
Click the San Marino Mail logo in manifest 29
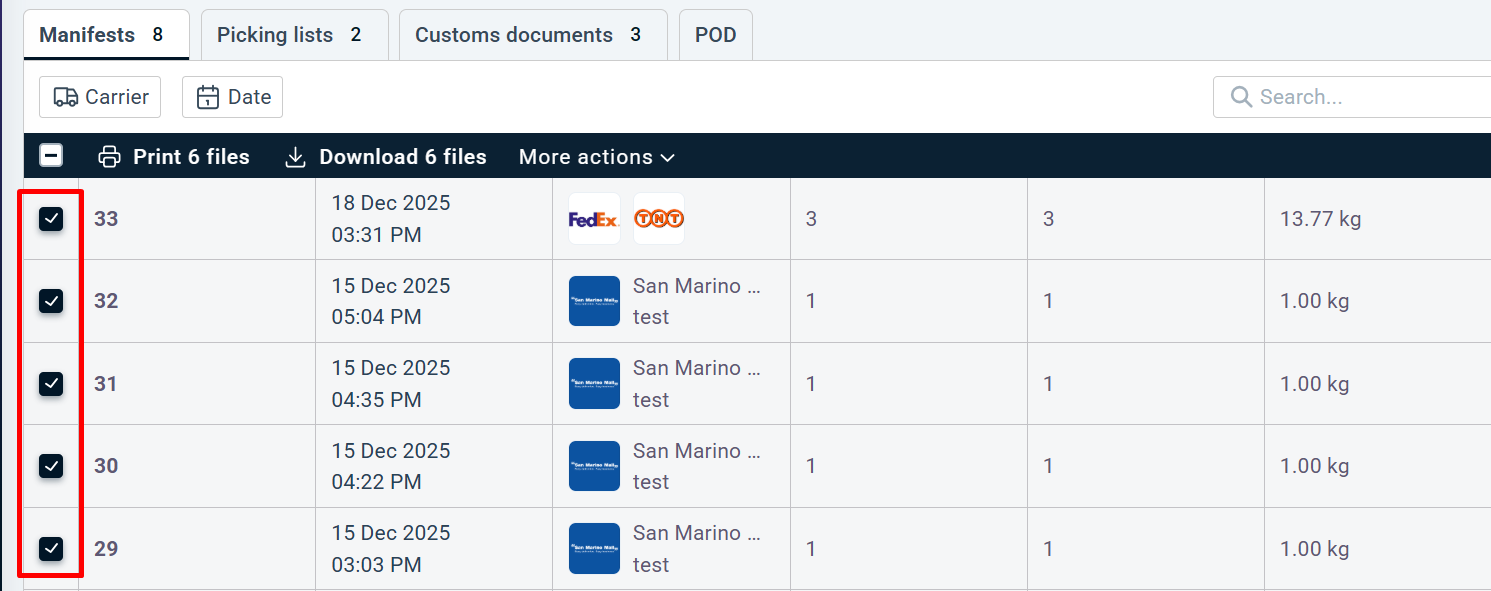(x=594, y=549)
